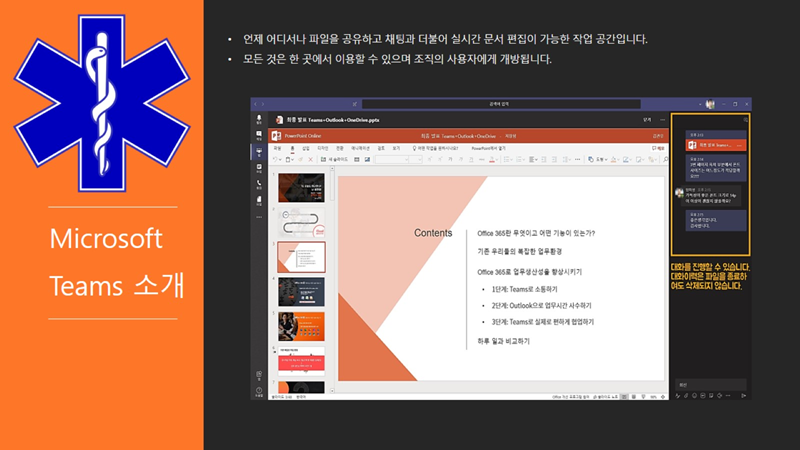
Task: Go forward with Teams navigation arrow
Action: point(263,104)
